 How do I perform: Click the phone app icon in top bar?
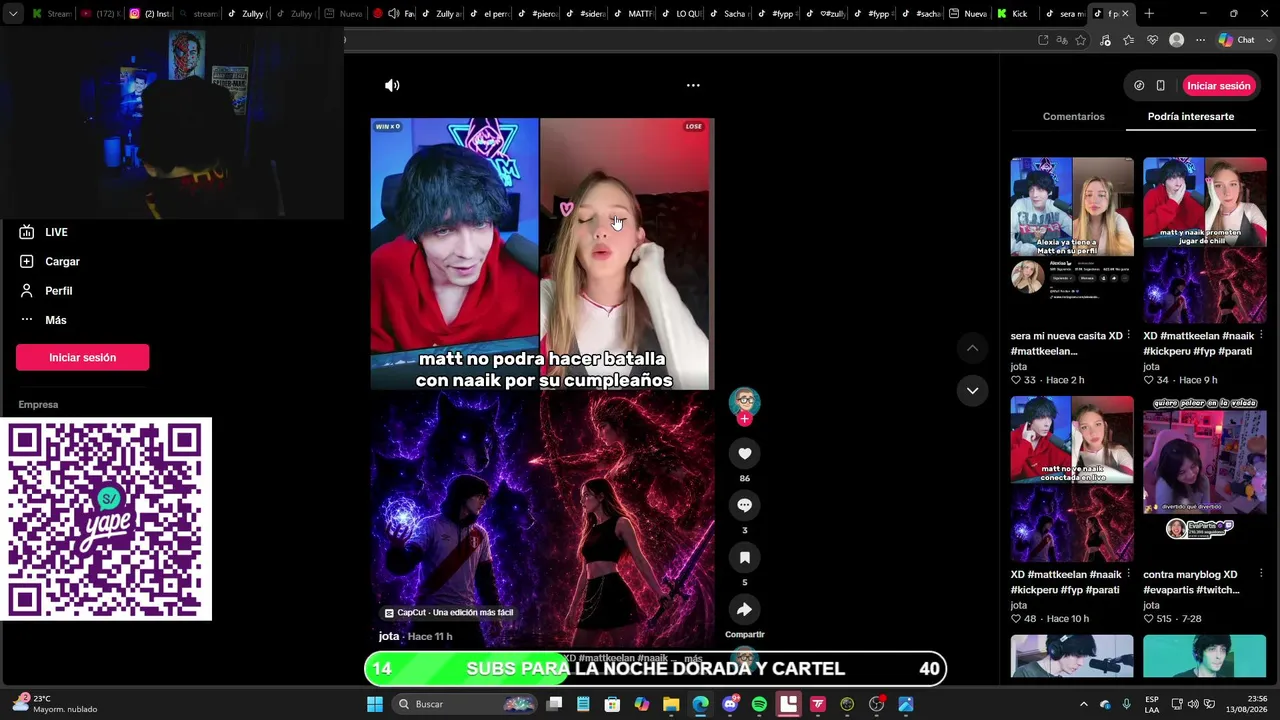pos(1160,86)
